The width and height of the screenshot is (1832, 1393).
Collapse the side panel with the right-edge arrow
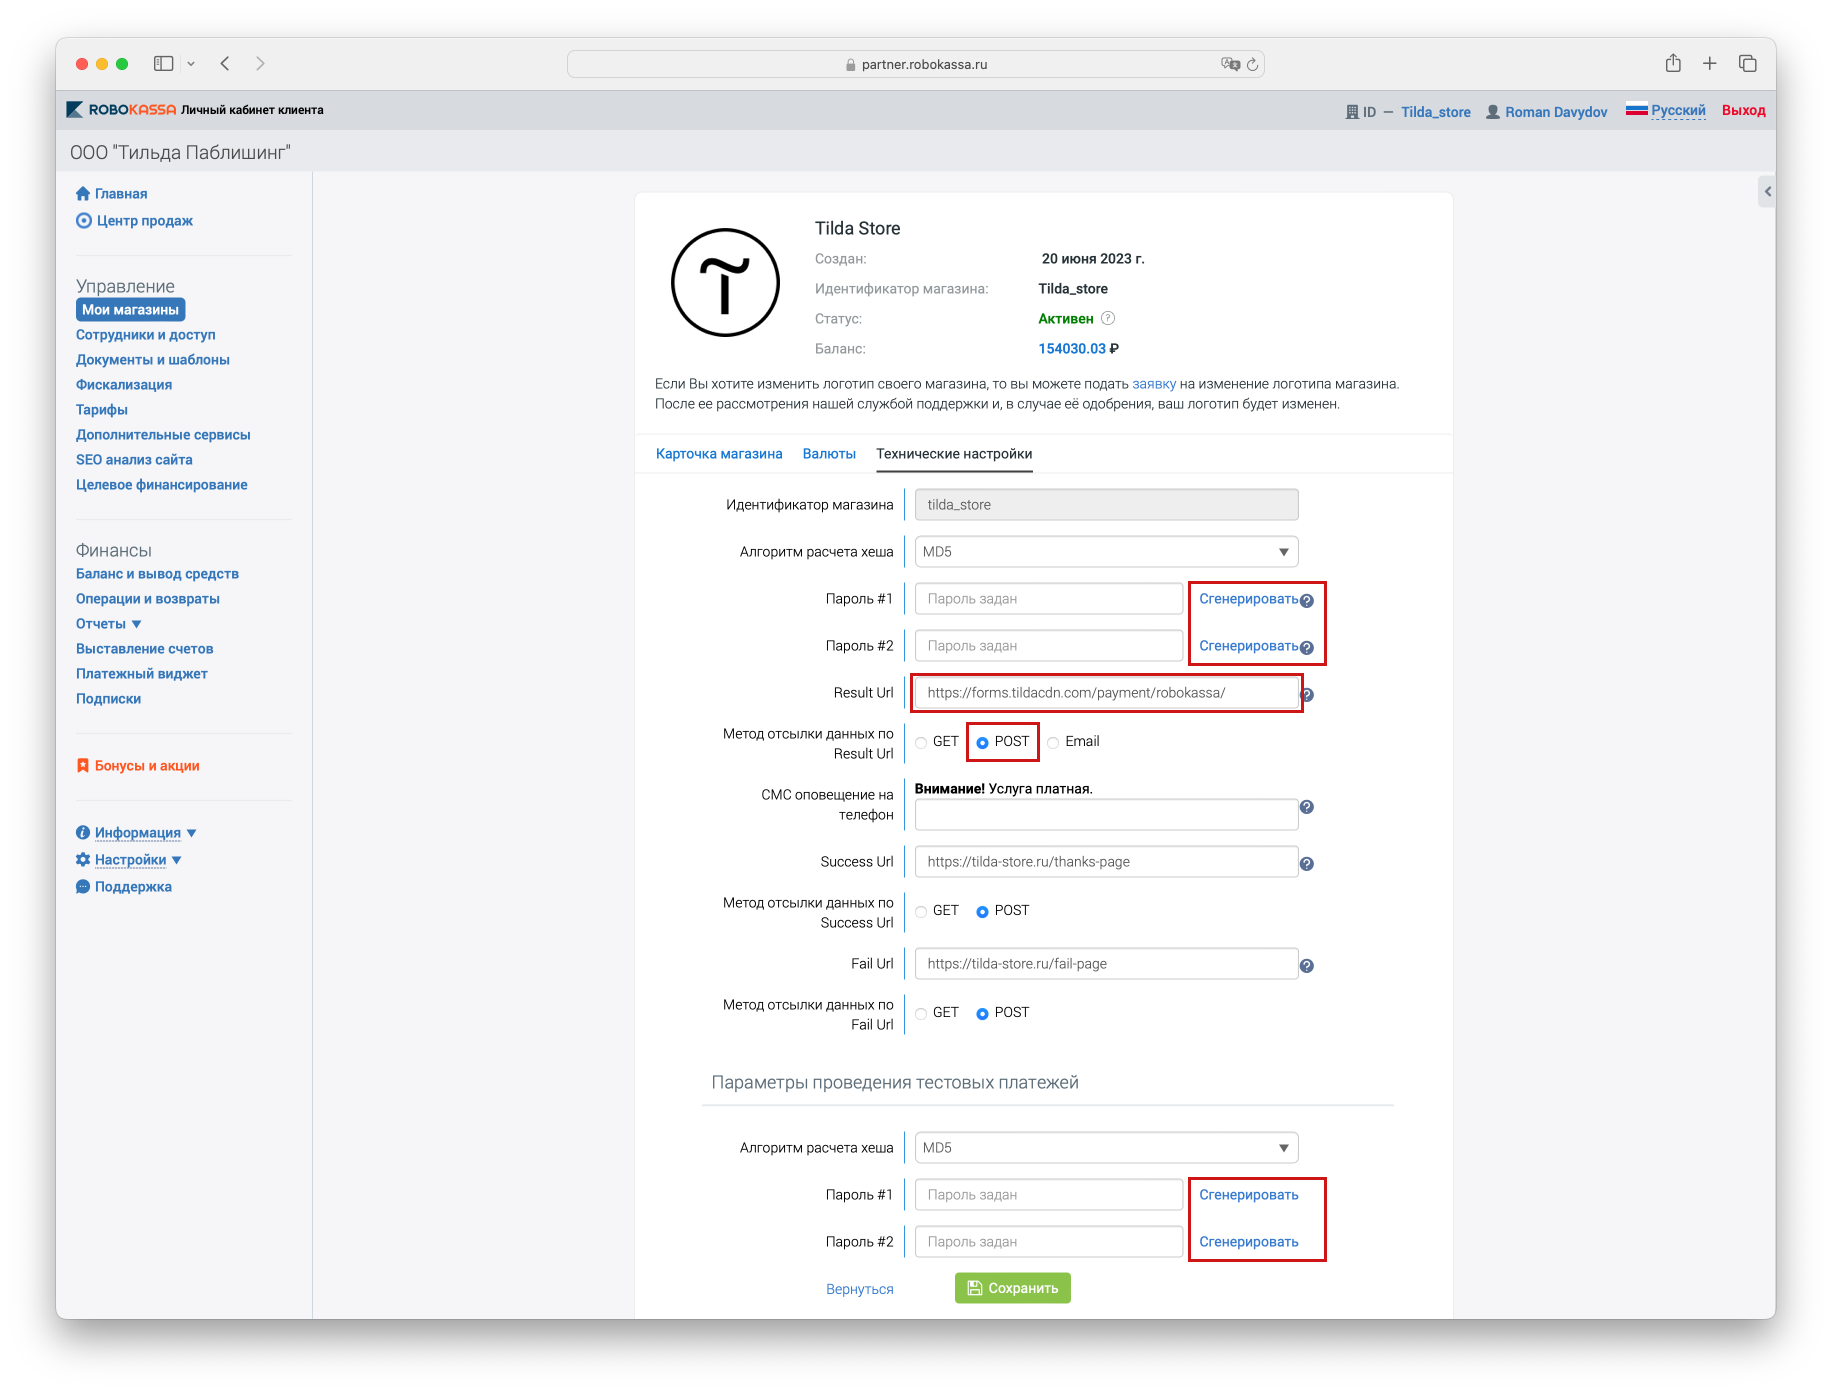(x=1767, y=191)
